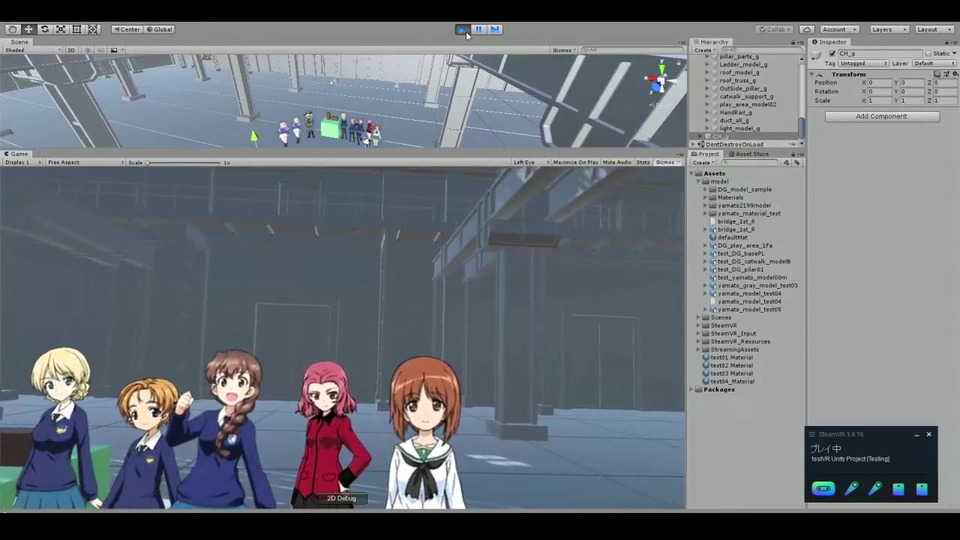Screen dimensions: 960x540
Task: Open the Account dropdown
Action: (839, 29)
